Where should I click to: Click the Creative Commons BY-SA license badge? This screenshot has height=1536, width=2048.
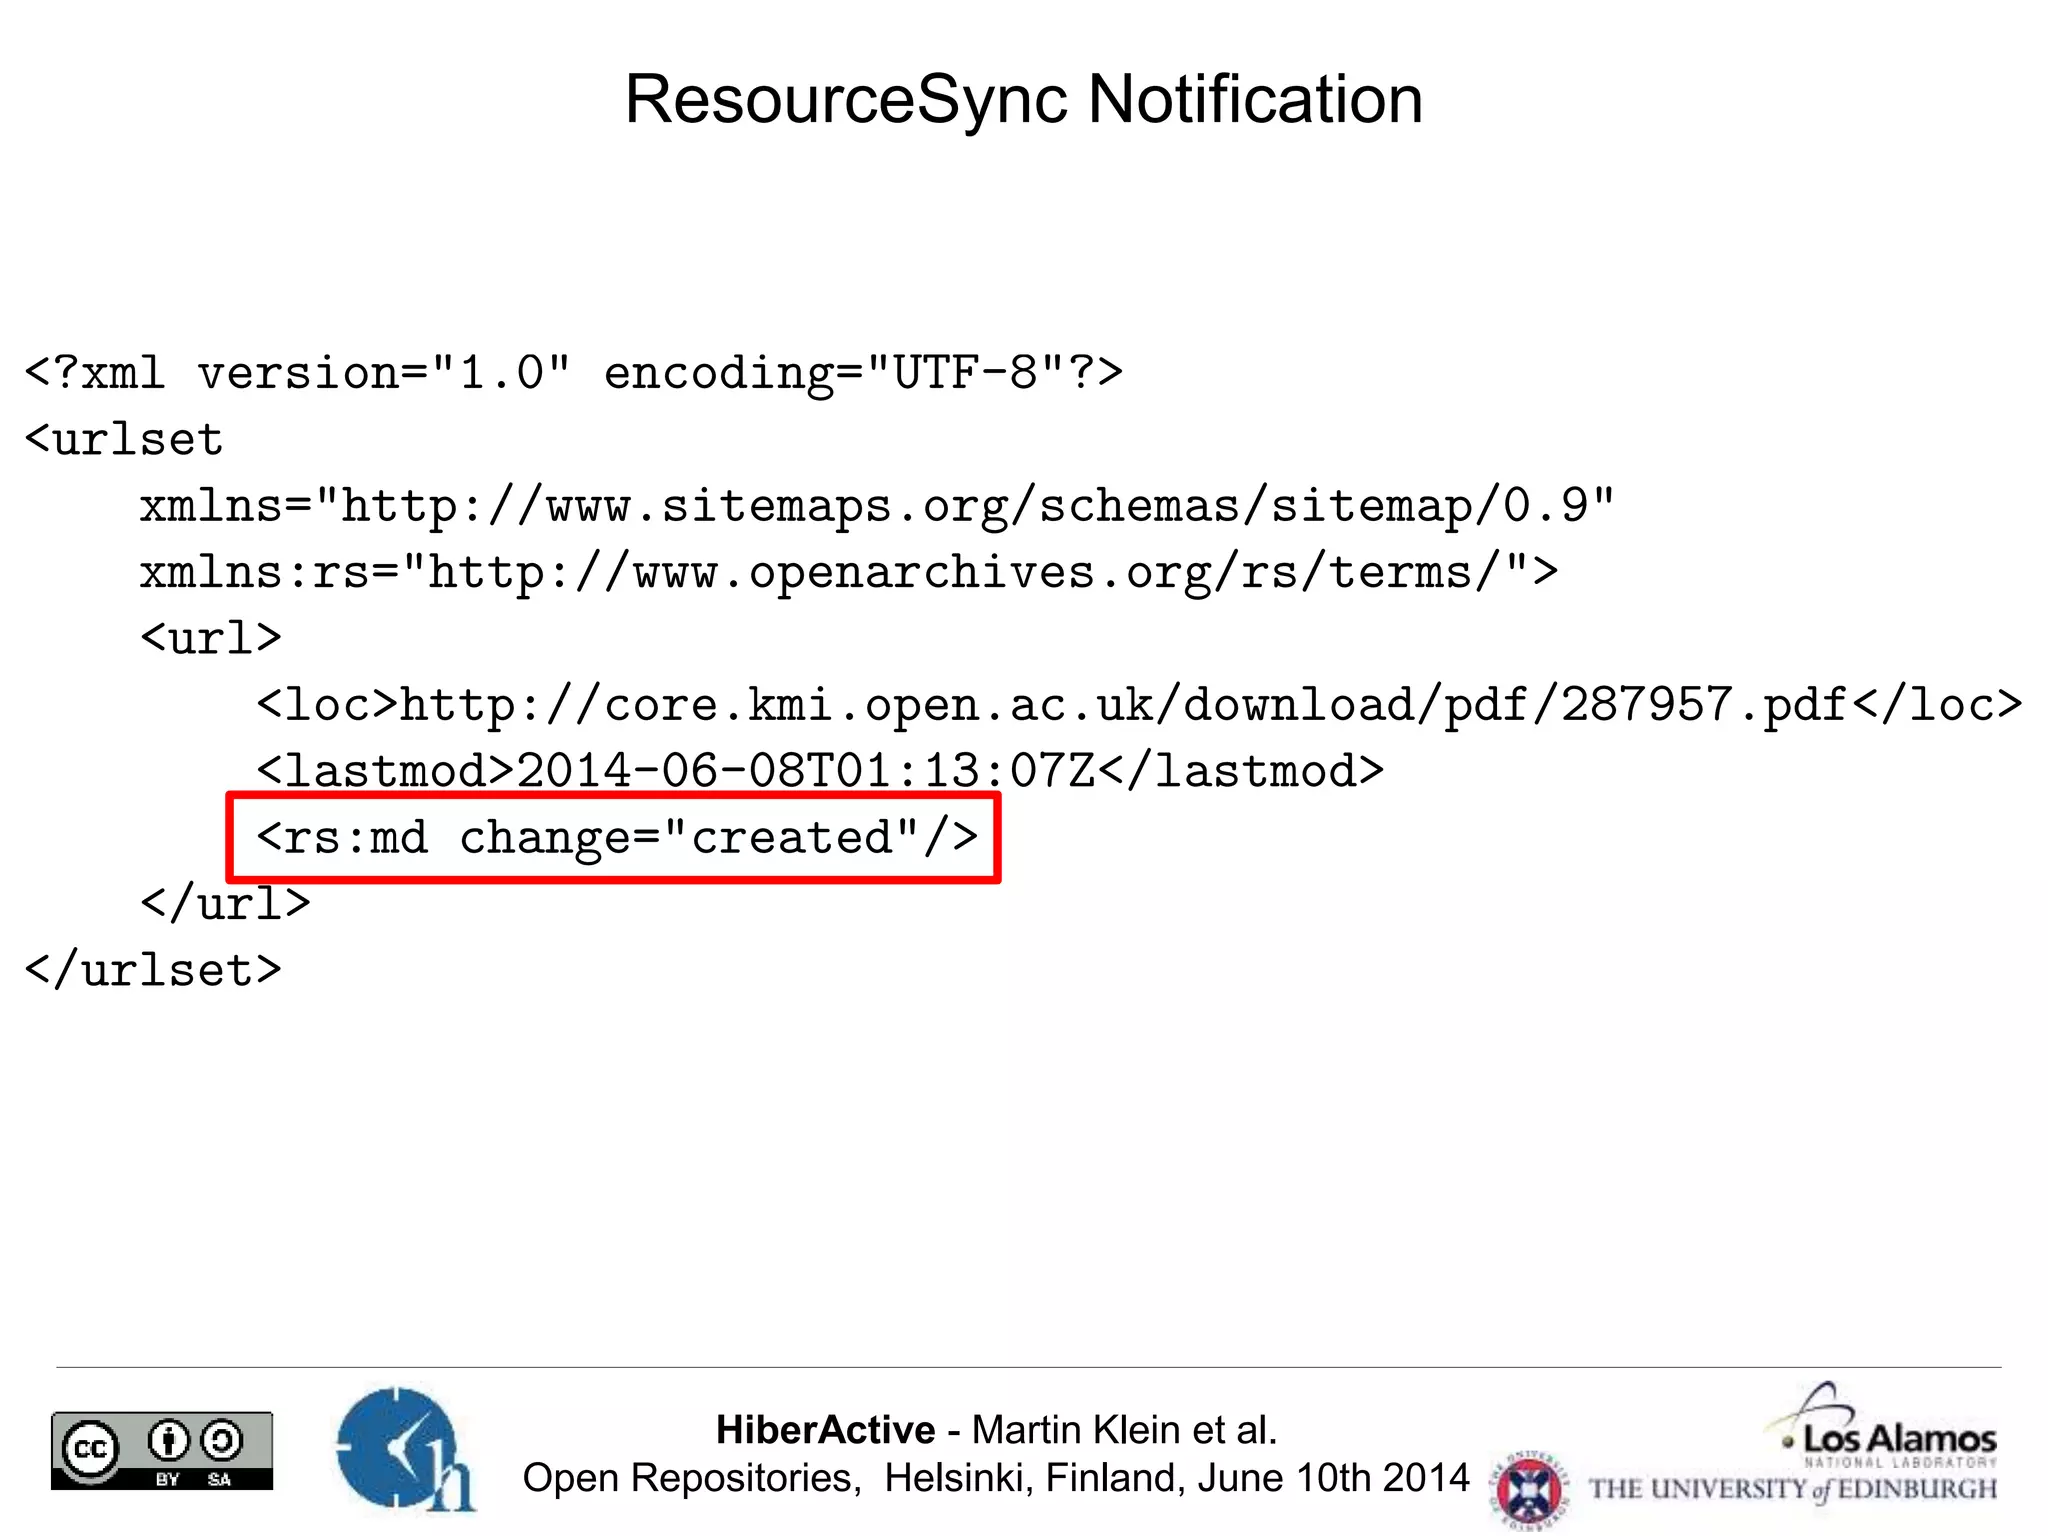coord(162,1450)
